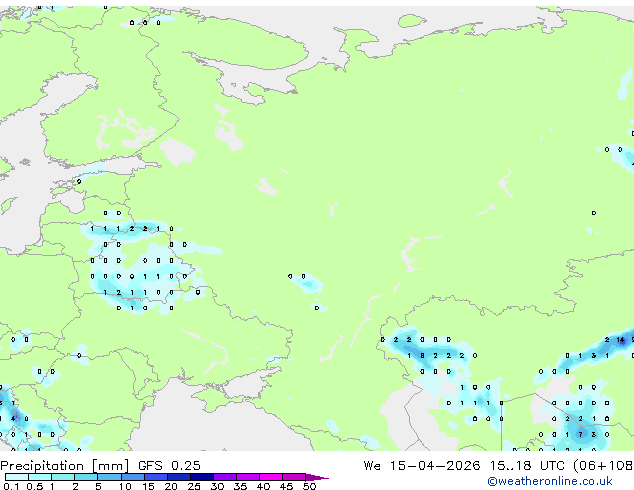Click the '8' precipitation value on map
The image size is (634, 490).
422,356
